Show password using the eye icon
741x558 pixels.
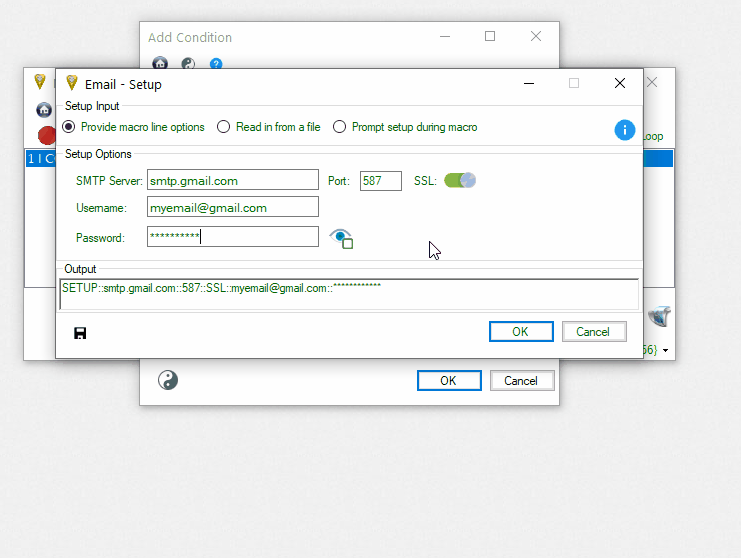[x=341, y=238]
